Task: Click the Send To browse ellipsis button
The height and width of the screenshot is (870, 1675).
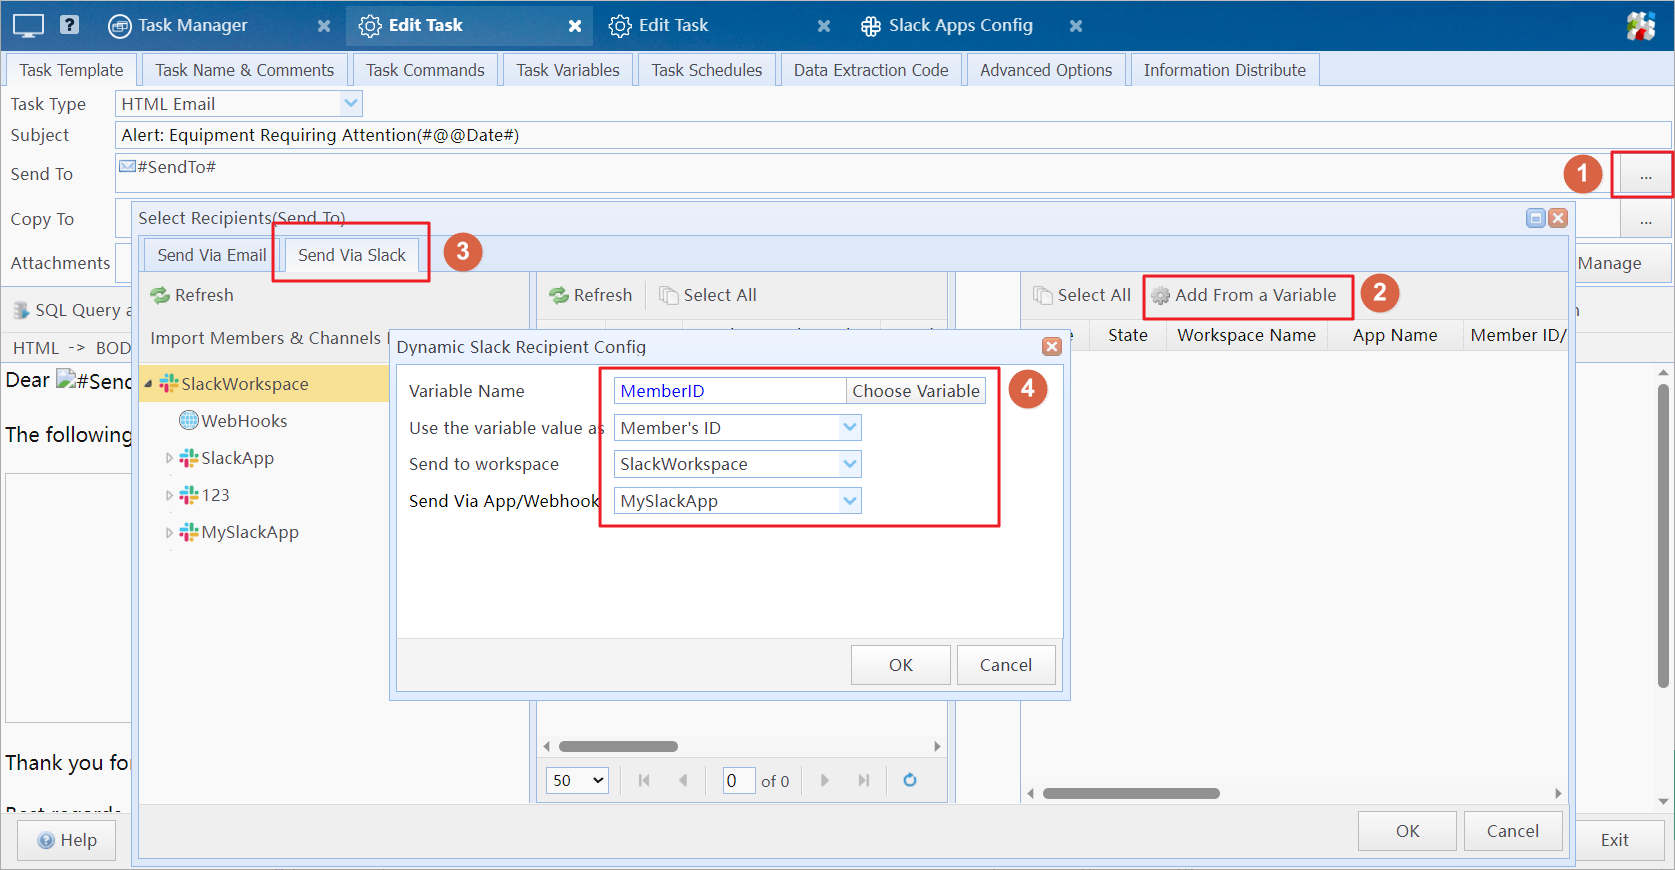Action: click(1644, 176)
